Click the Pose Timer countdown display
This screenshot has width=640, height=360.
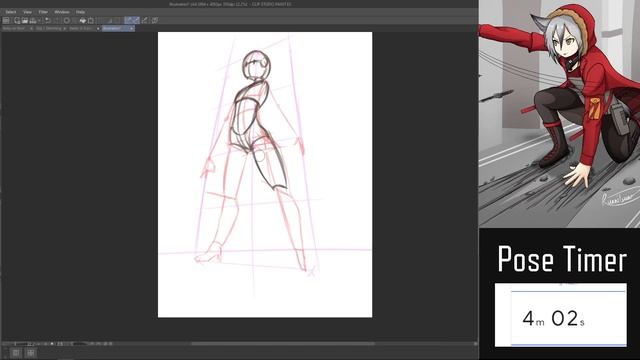pos(561,315)
